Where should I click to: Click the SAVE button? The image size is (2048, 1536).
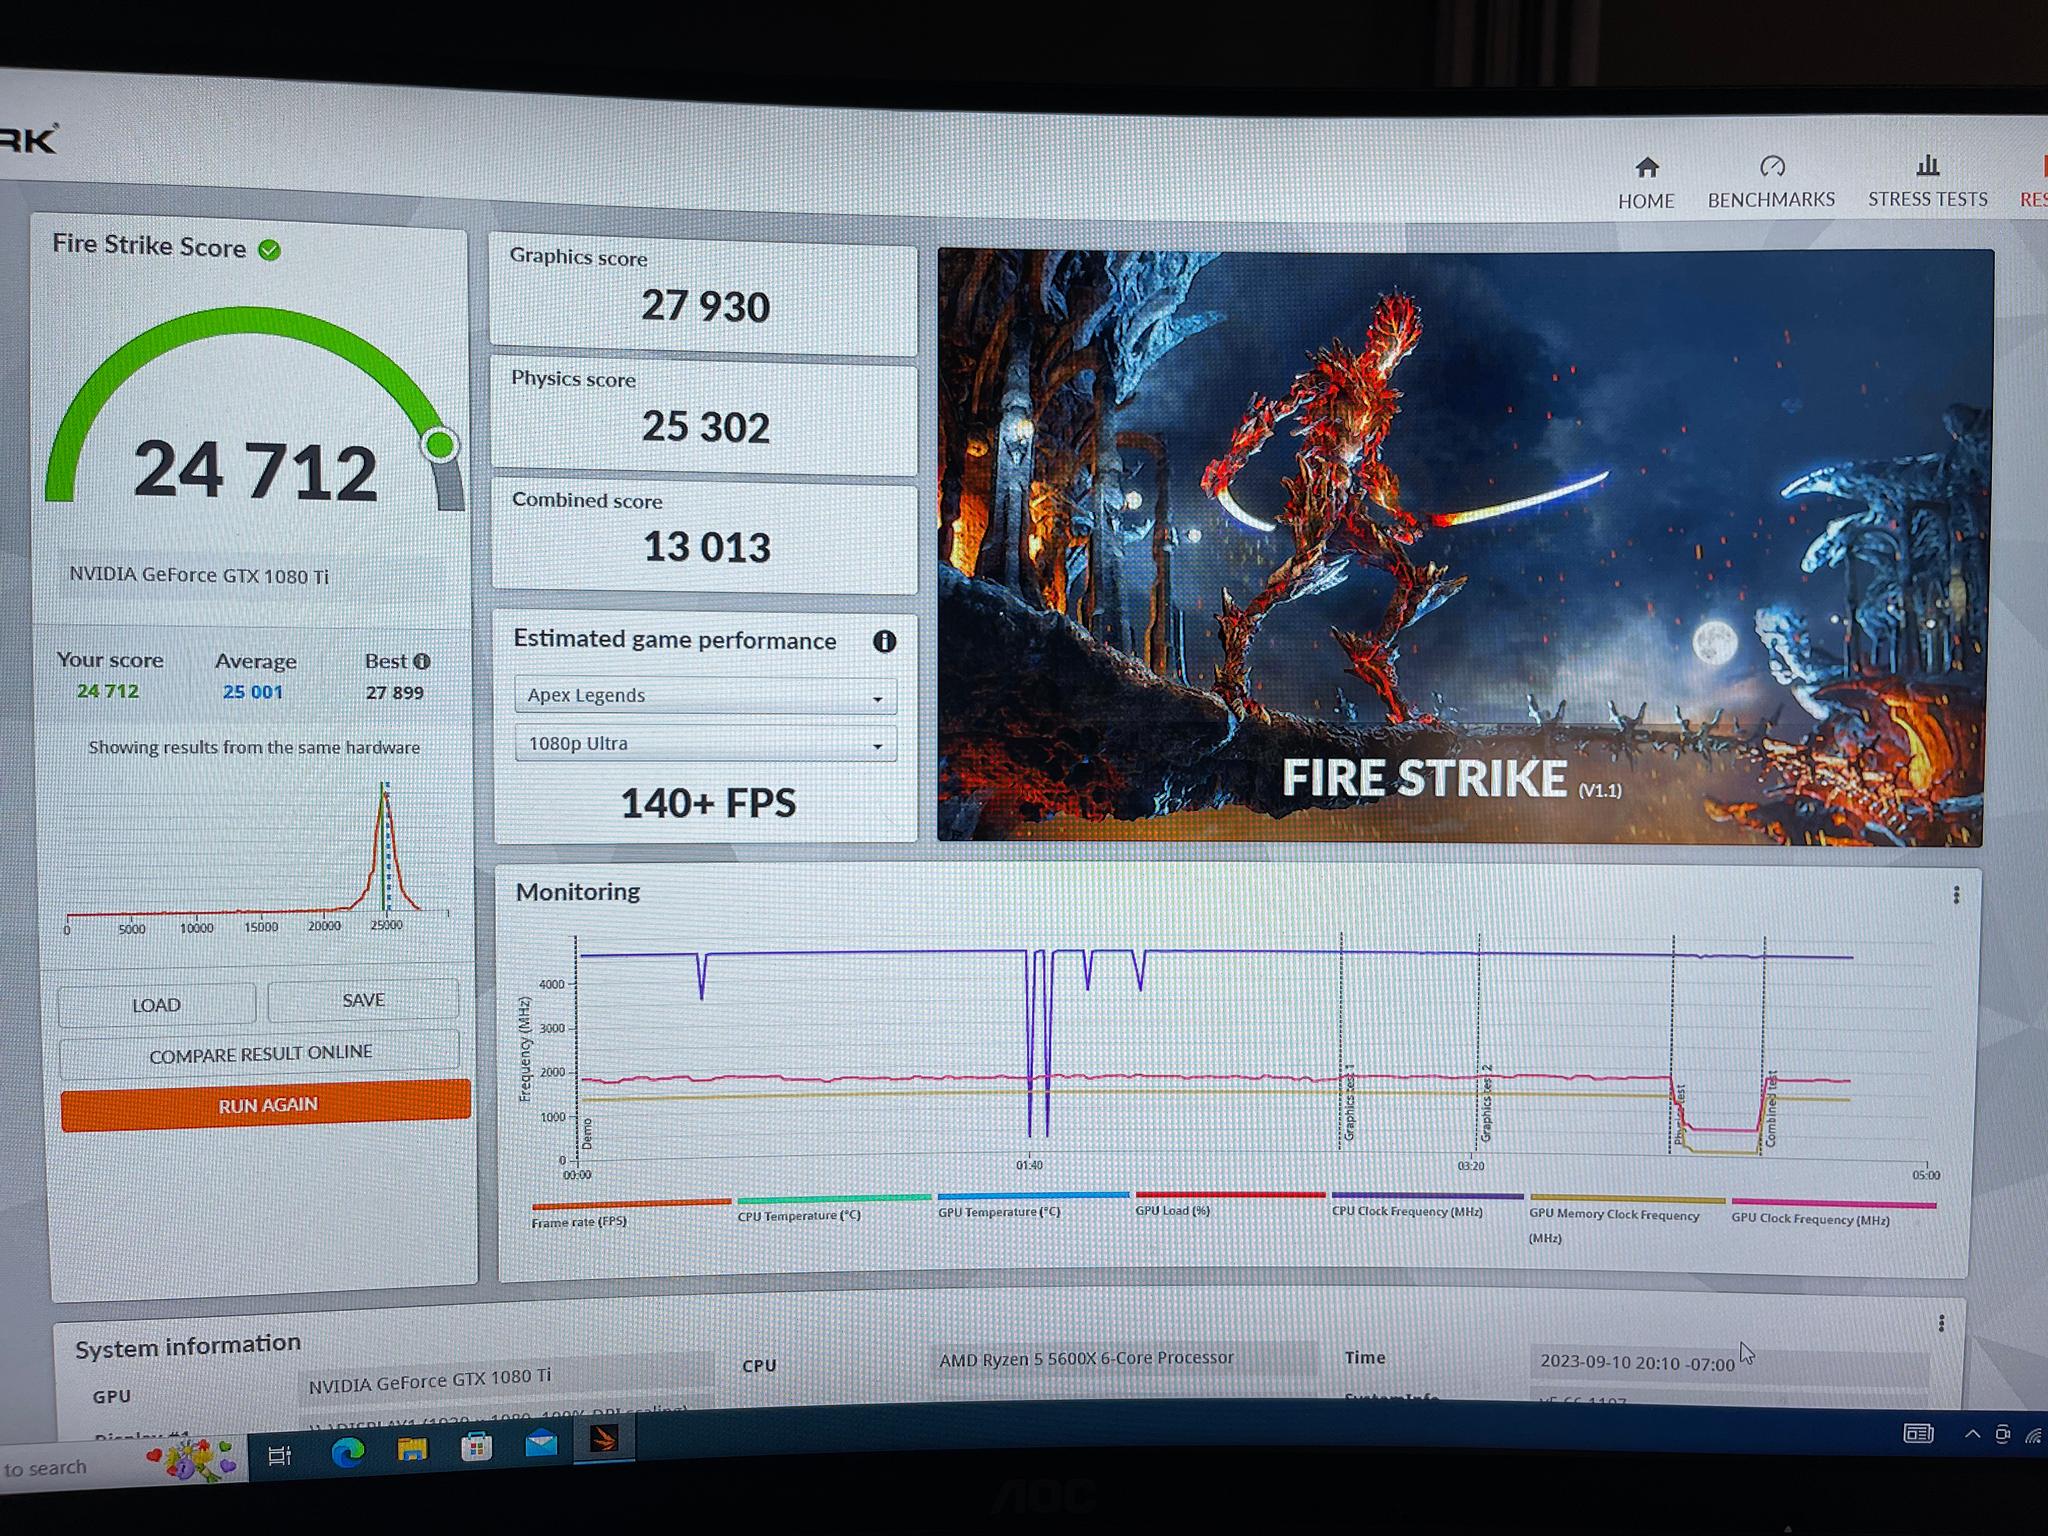363,1000
